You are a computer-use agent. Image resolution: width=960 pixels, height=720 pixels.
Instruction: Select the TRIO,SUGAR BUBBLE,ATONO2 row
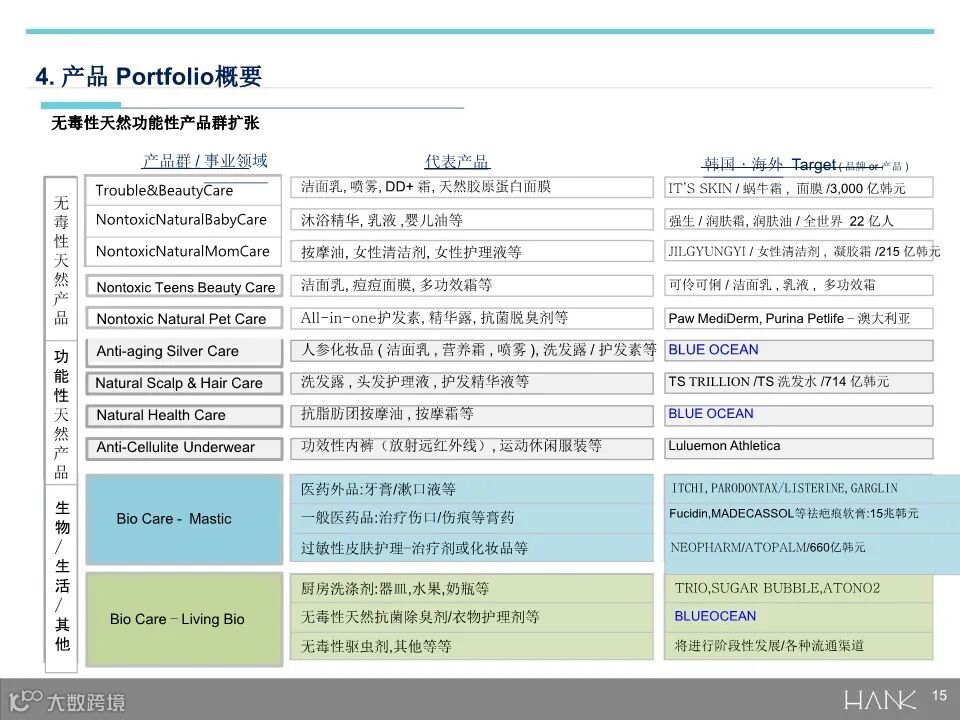[798, 588]
